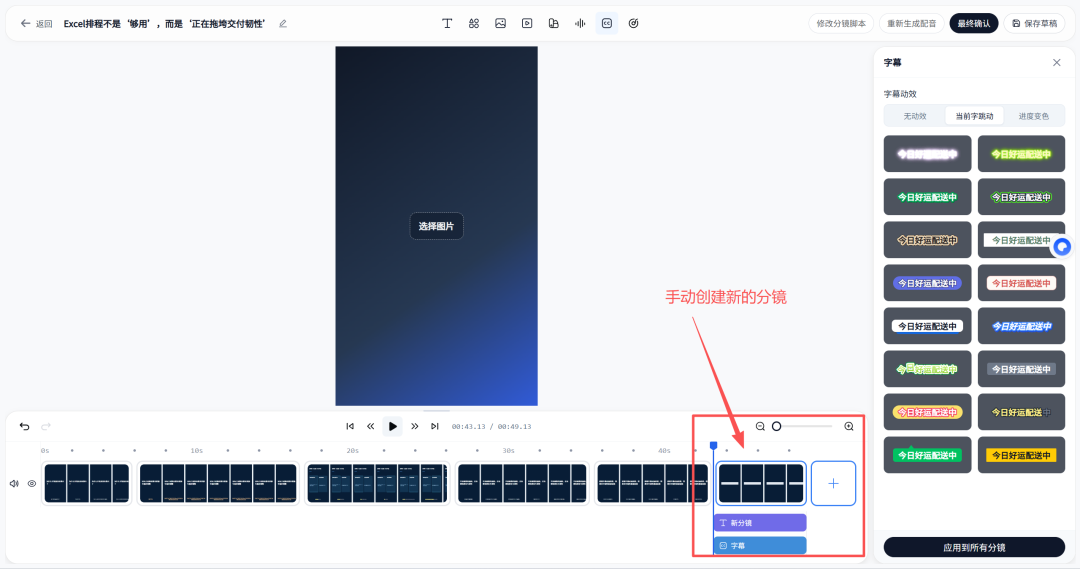Select the third storyboard clip near 20s
The image size is (1080, 569).
377,483
